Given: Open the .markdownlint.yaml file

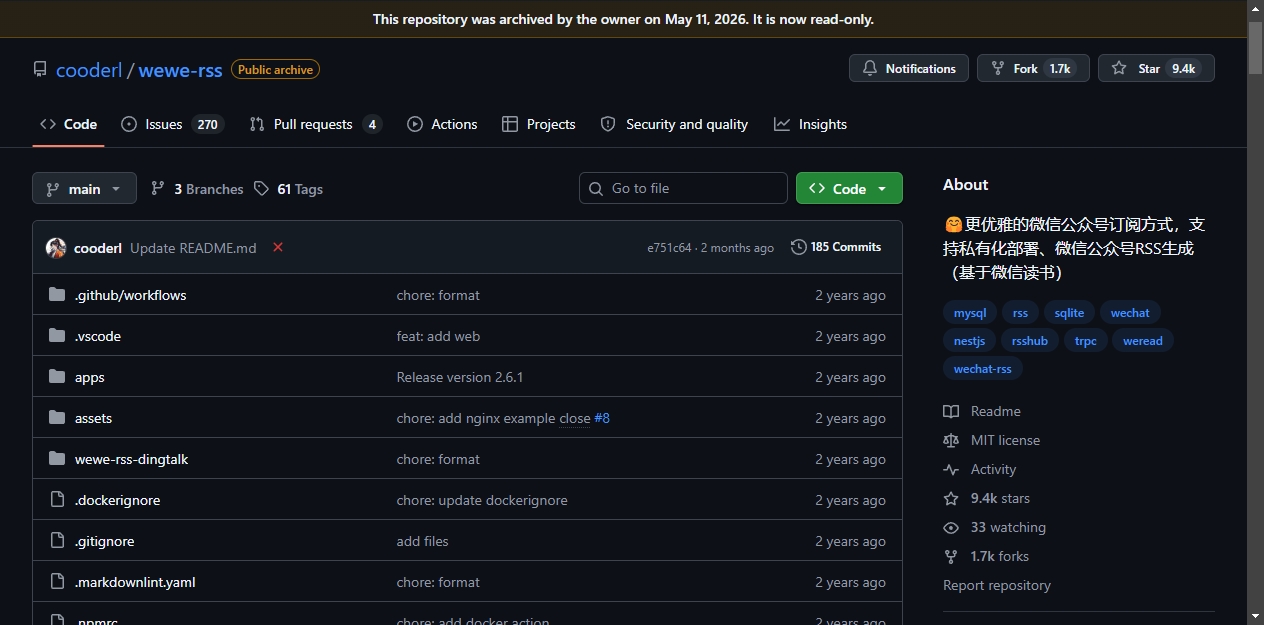Looking at the screenshot, I should (135, 582).
